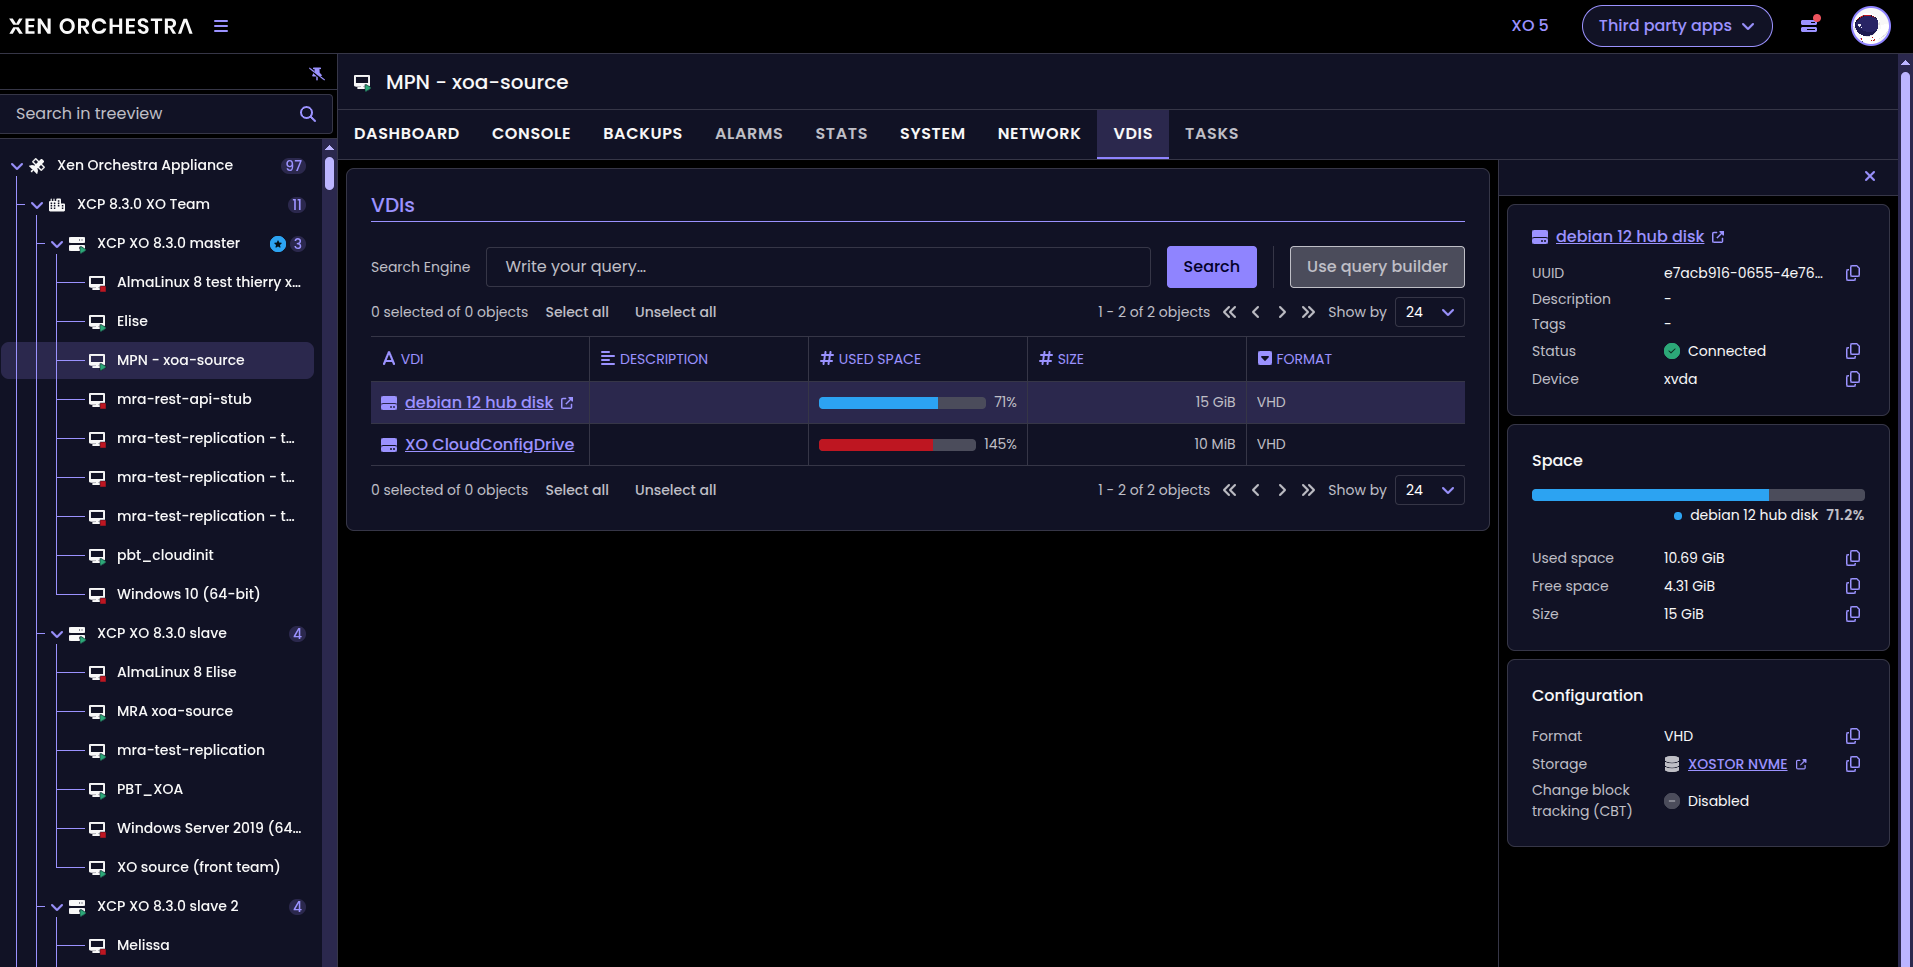Click the treeview search magnifier icon
Screen dimensions: 1913x967
pyautogui.click(x=308, y=114)
